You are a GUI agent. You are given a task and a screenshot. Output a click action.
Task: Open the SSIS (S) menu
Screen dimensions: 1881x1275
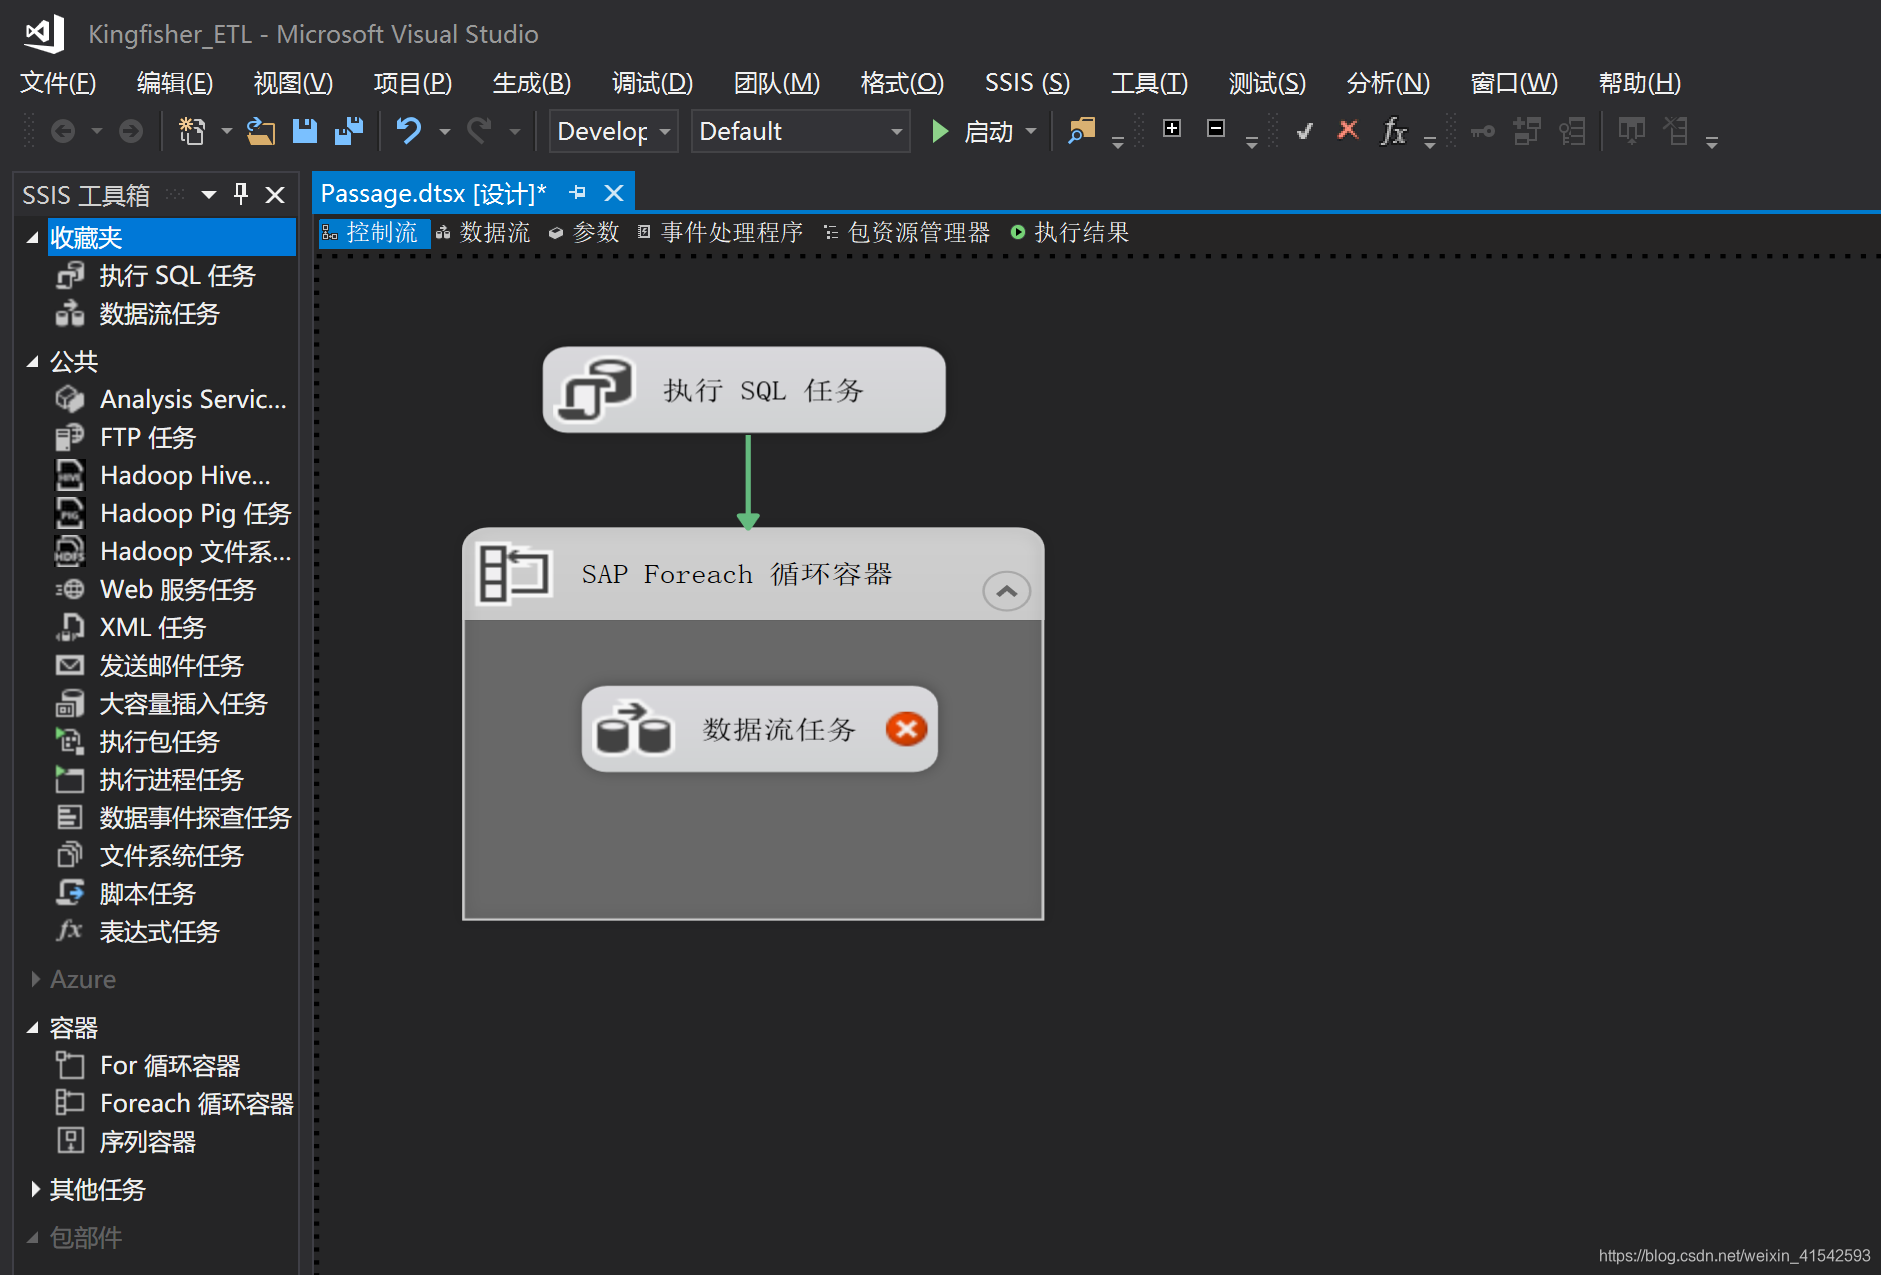click(1027, 83)
